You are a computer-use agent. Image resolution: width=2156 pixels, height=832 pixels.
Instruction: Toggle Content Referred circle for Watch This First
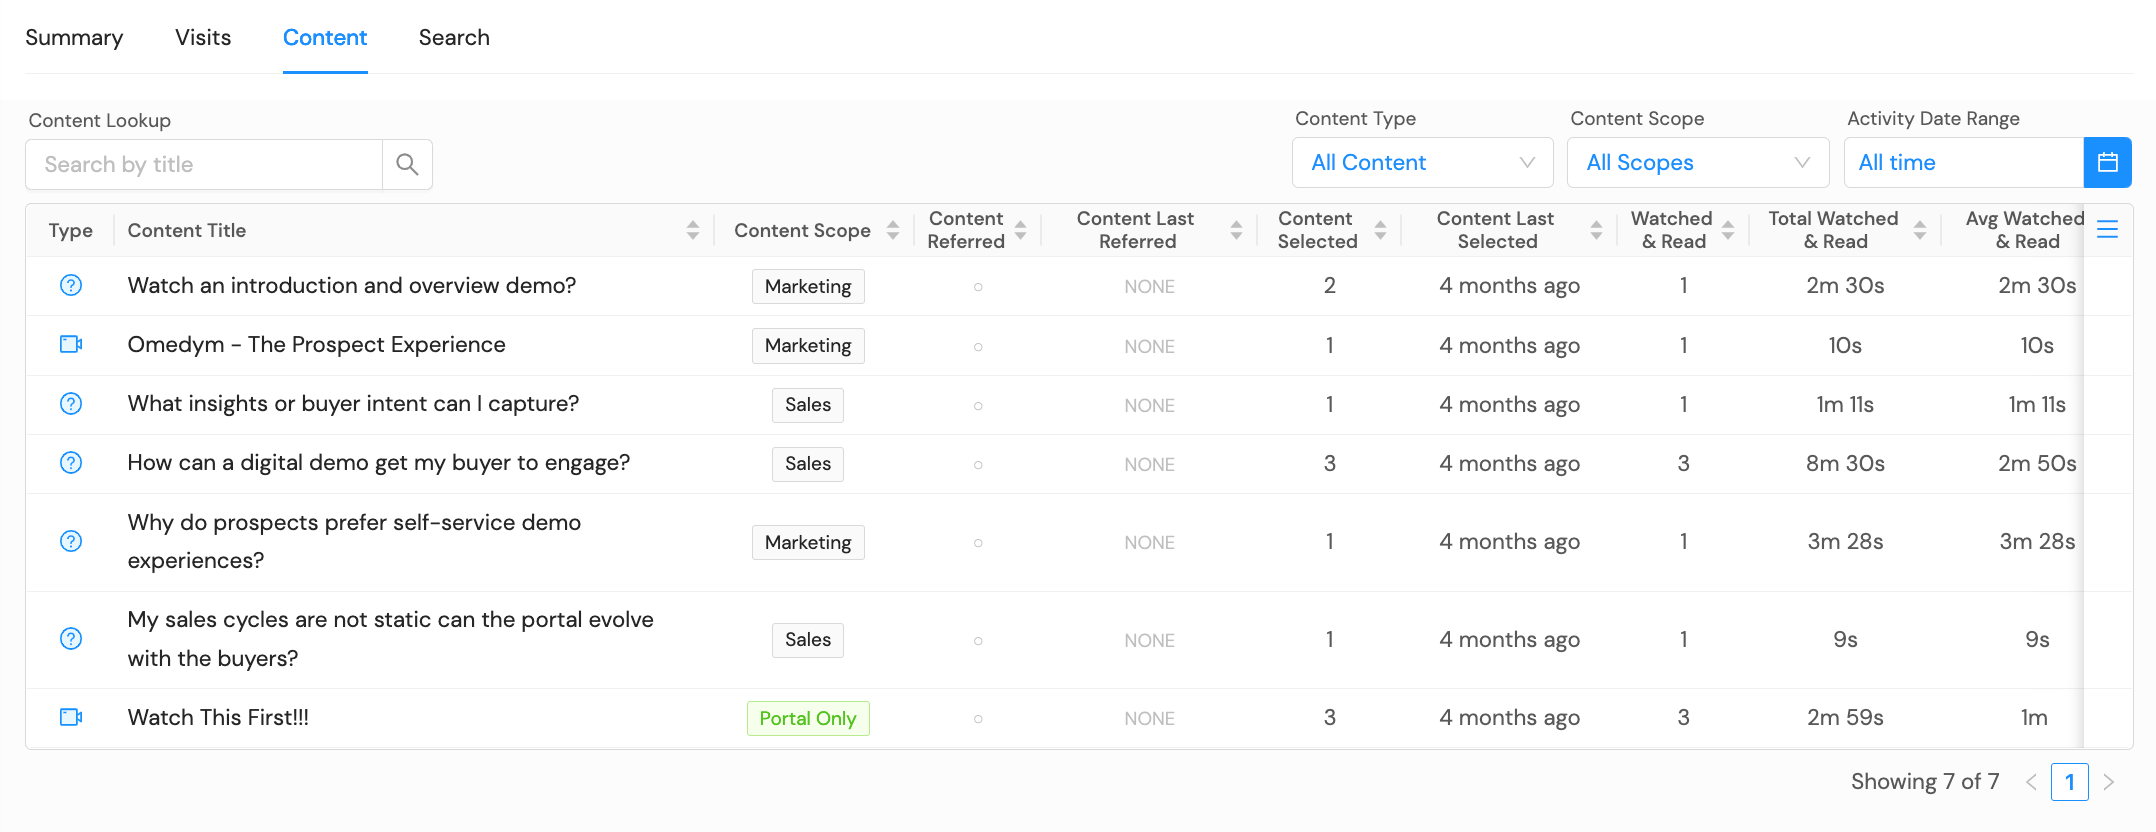pyautogui.click(x=978, y=718)
